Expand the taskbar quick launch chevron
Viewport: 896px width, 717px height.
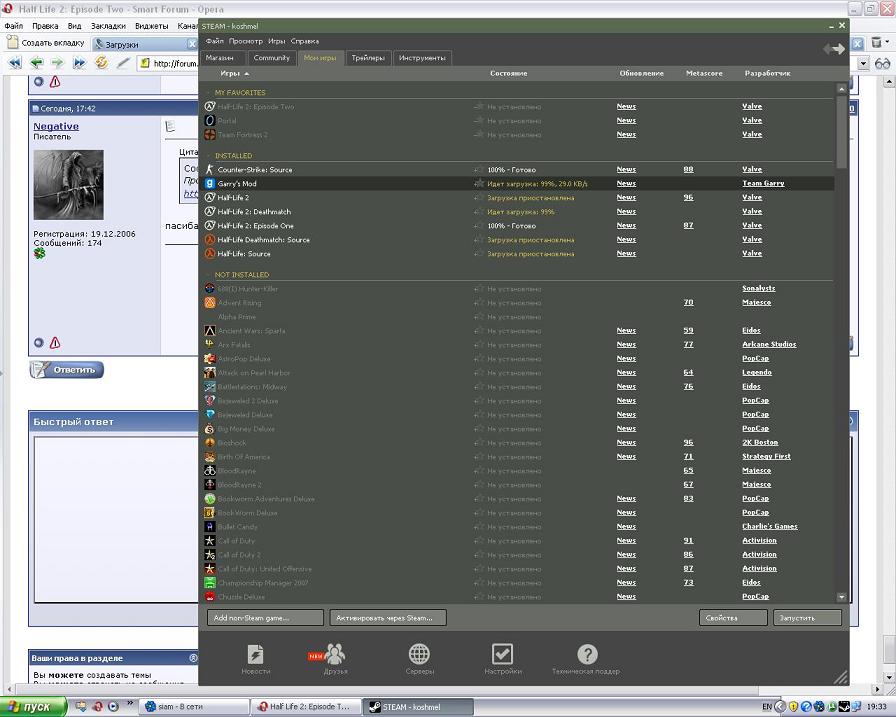coord(129,703)
